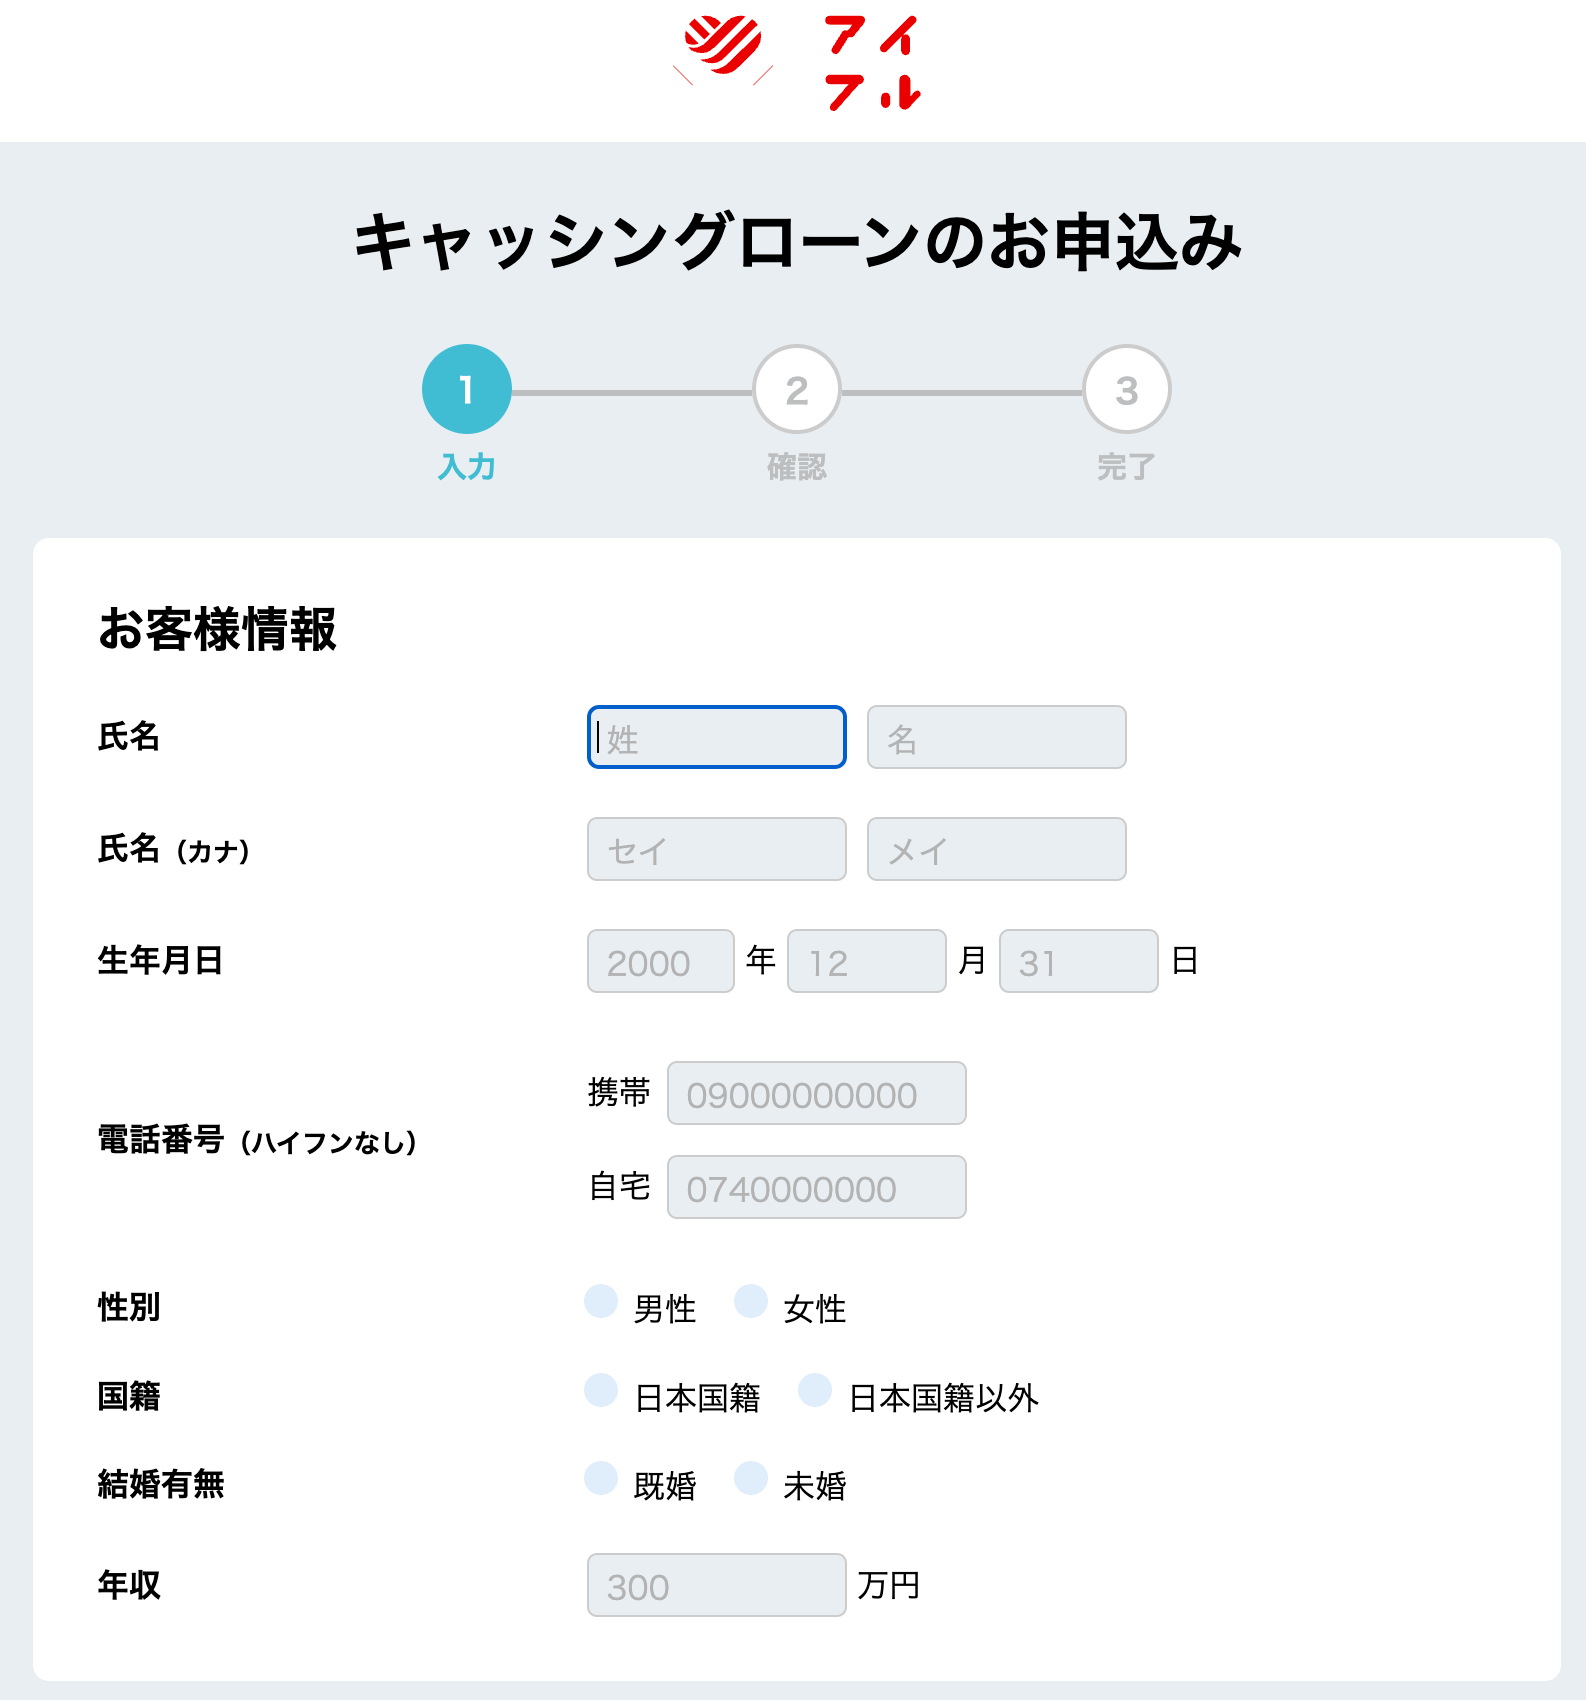The height and width of the screenshot is (1700, 1586).
Task: Click the アイフル katakana logo text
Action: [873, 62]
